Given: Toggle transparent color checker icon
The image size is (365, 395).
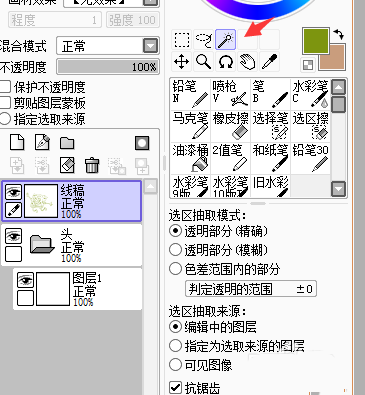Looking at the screenshot, I should 308,65.
